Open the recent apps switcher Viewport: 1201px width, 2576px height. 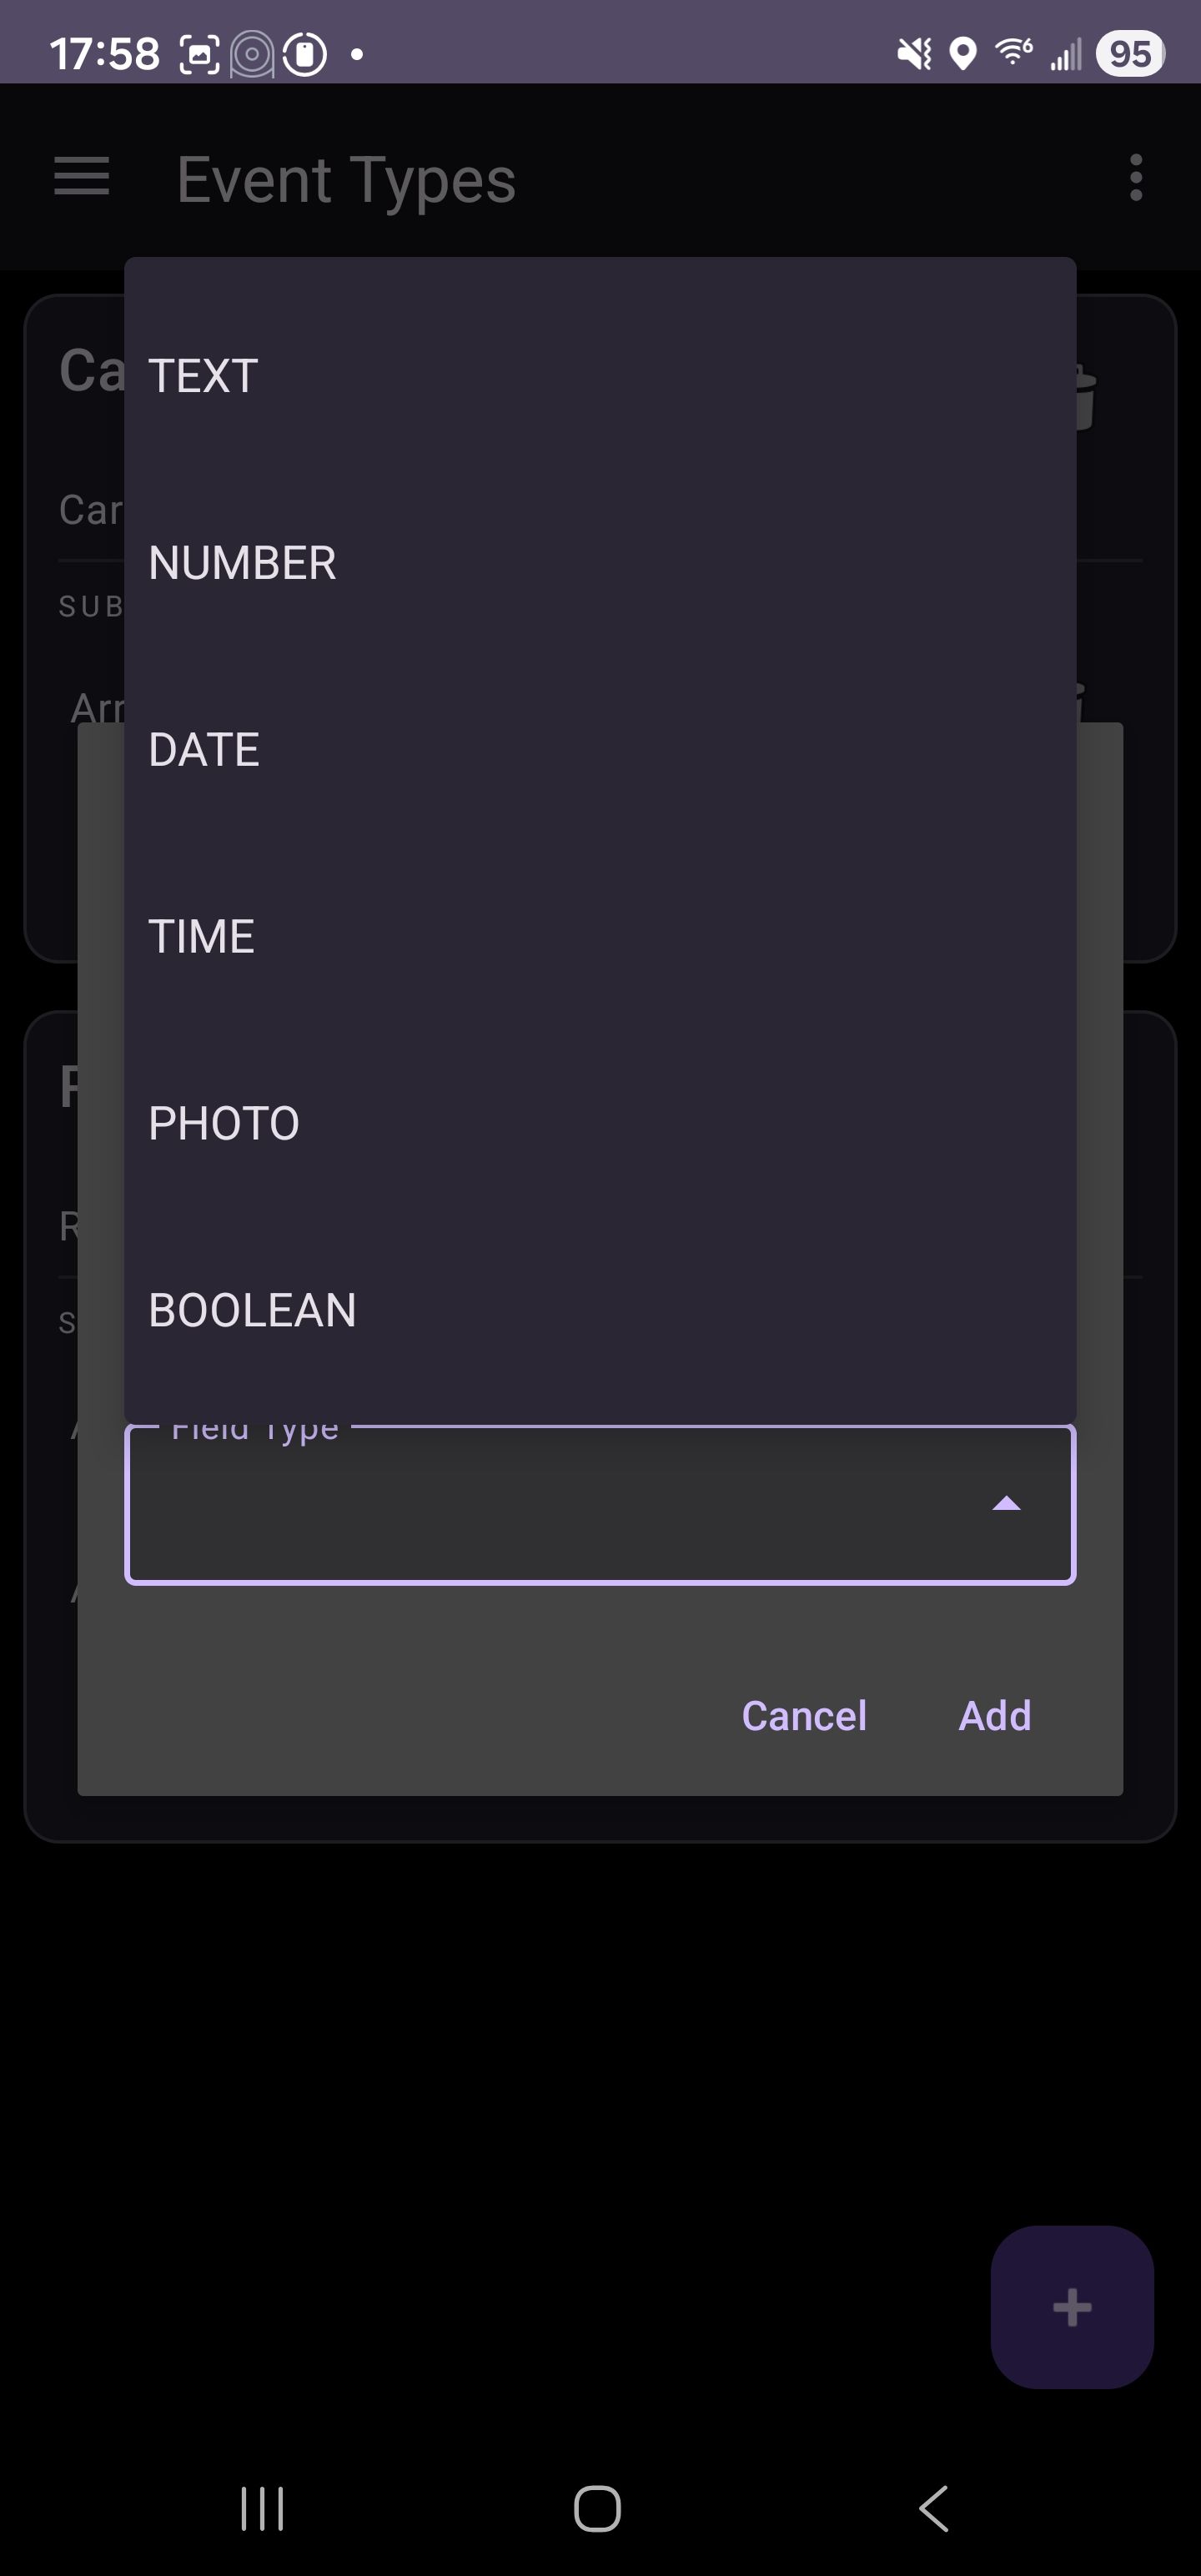pos(262,2508)
